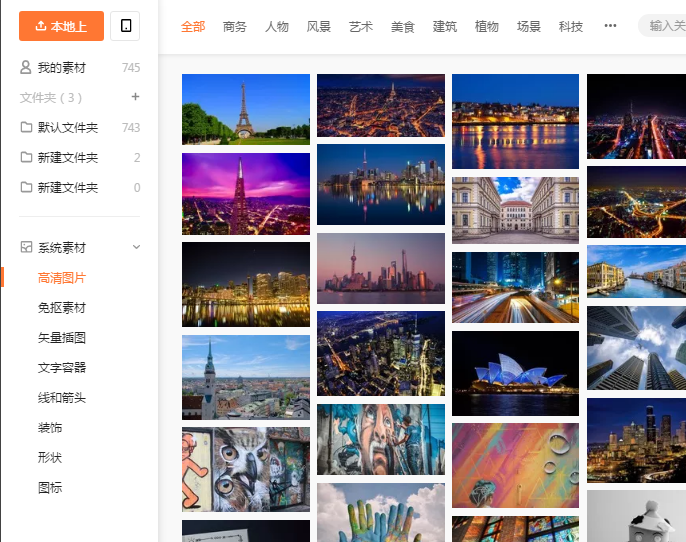Image resolution: width=686 pixels, height=542 pixels.
Task: Select the colorful abstract water drops image
Action: click(515, 465)
